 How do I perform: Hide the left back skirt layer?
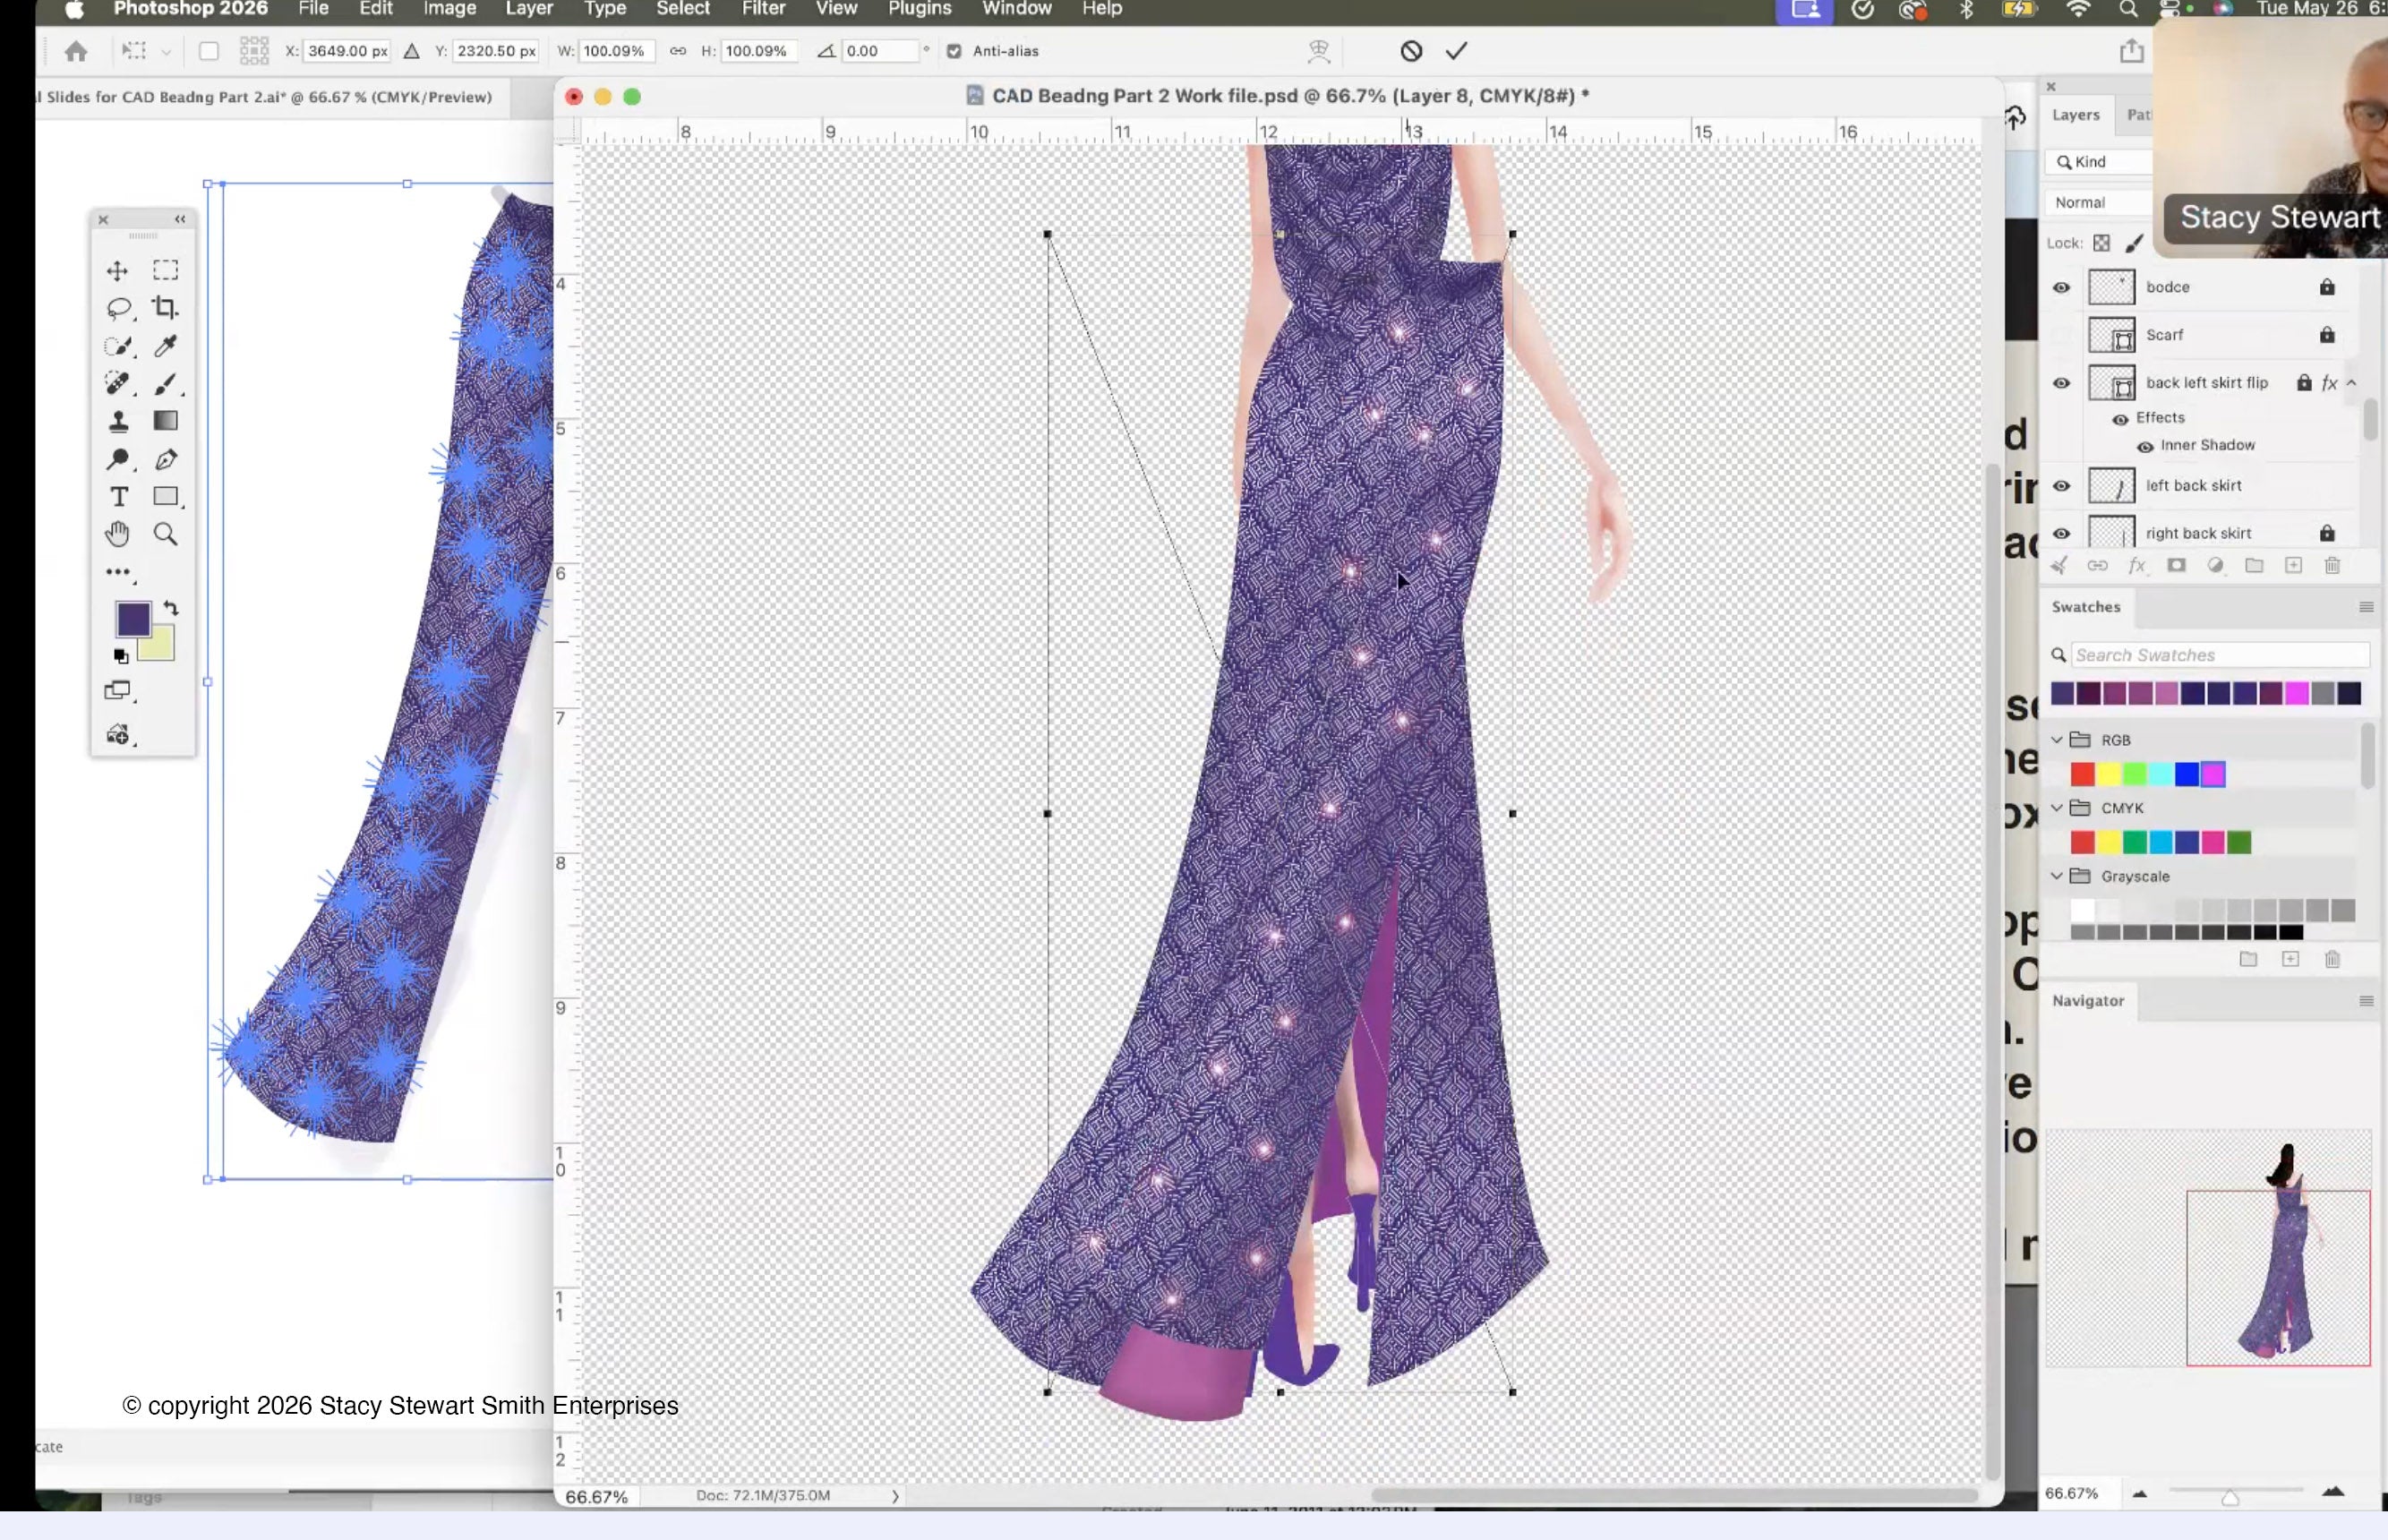[2061, 486]
